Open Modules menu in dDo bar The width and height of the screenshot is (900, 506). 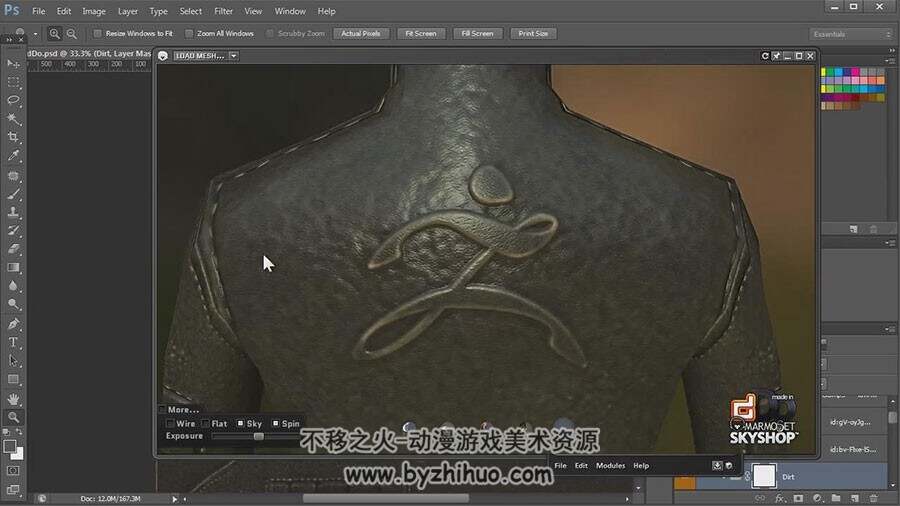(x=610, y=466)
